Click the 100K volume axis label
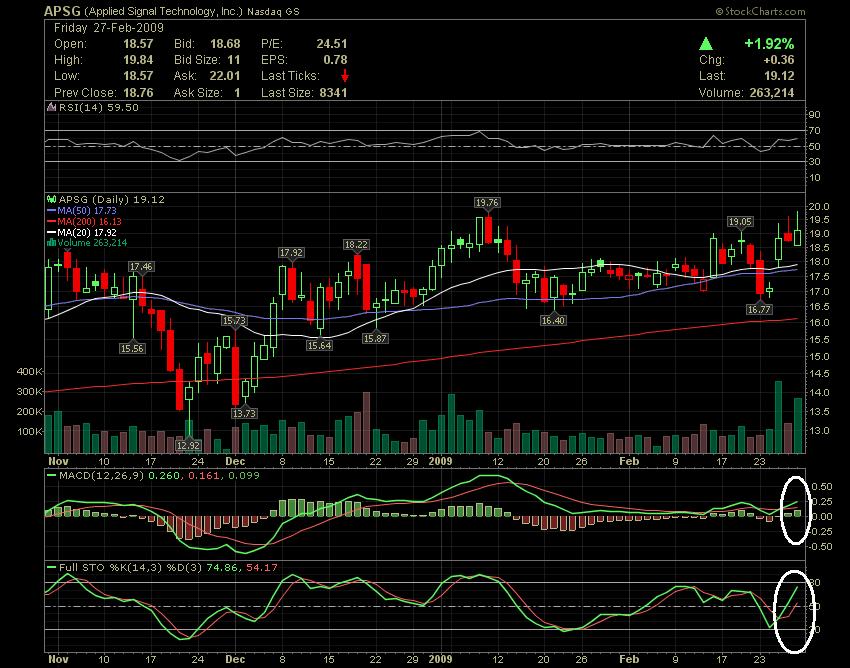 29,432
